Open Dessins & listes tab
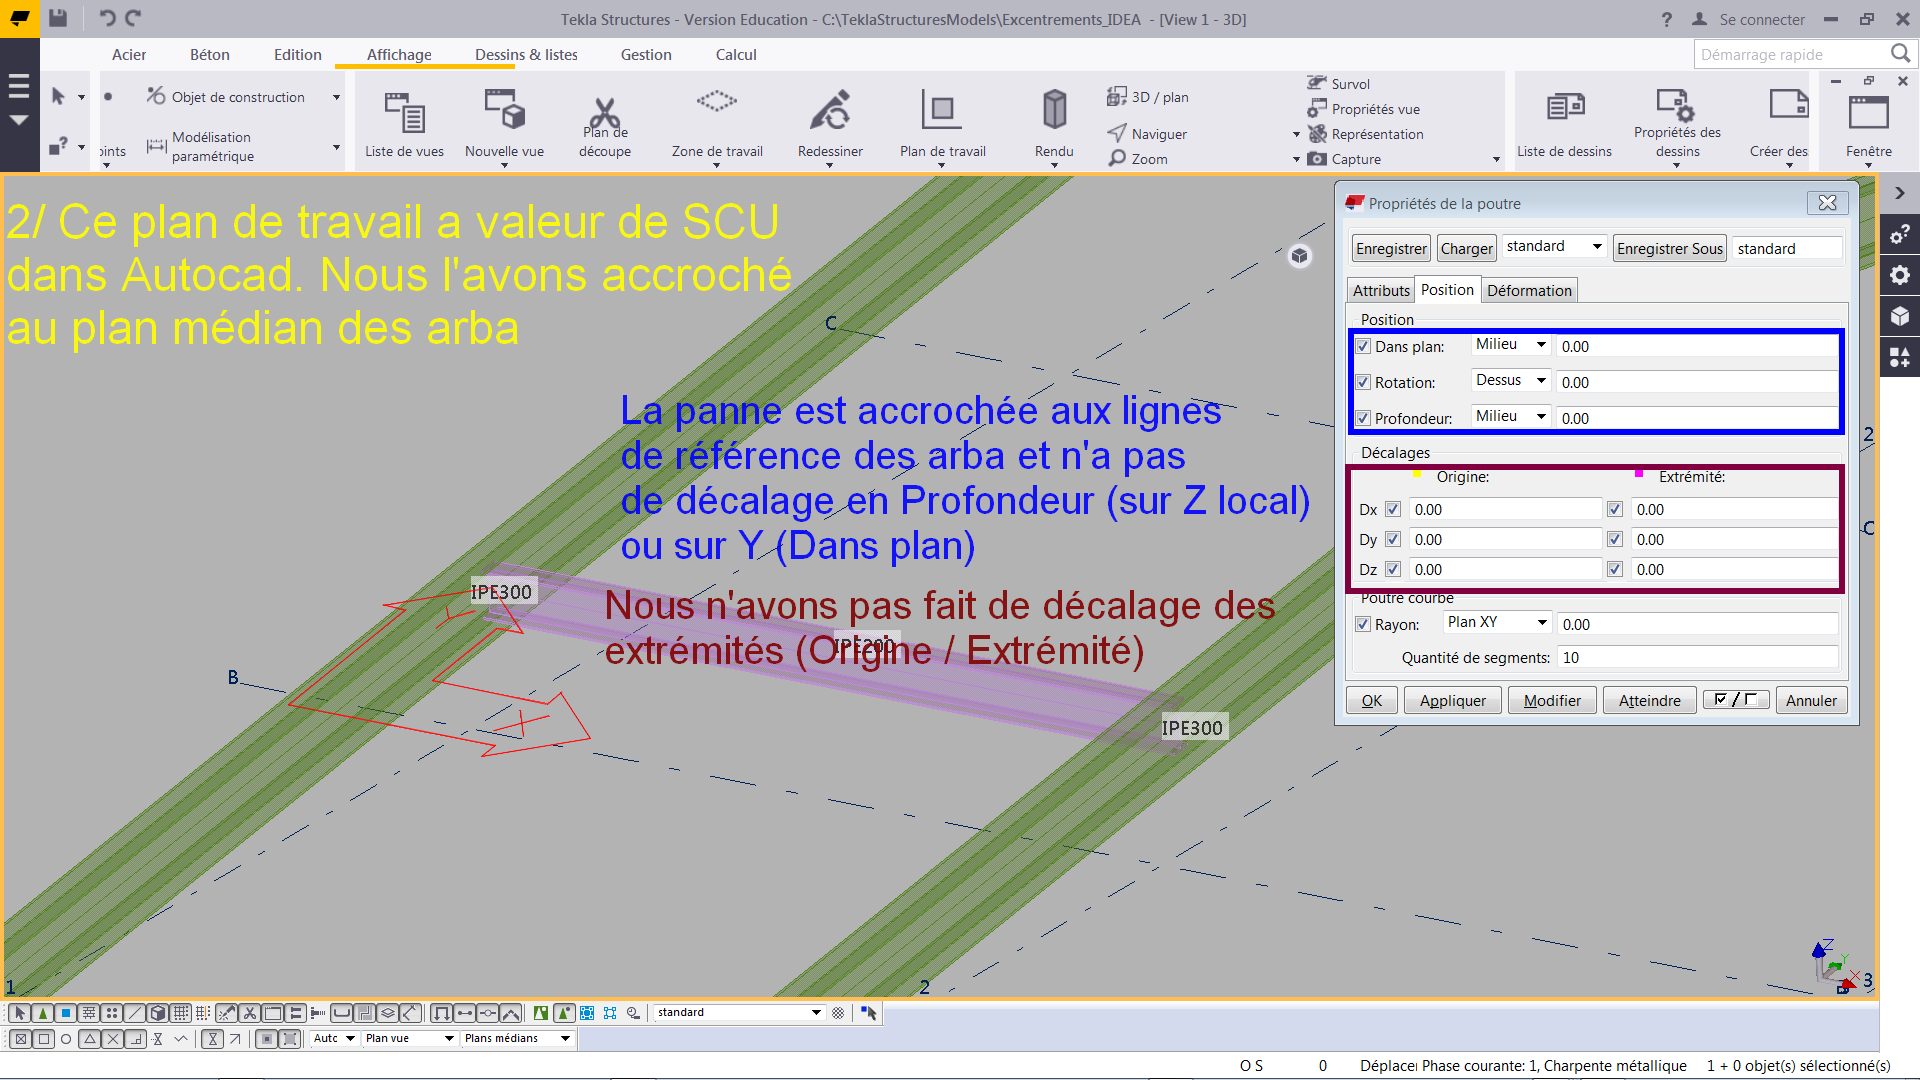Viewport: 1920px width, 1080px height. (x=526, y=55)
